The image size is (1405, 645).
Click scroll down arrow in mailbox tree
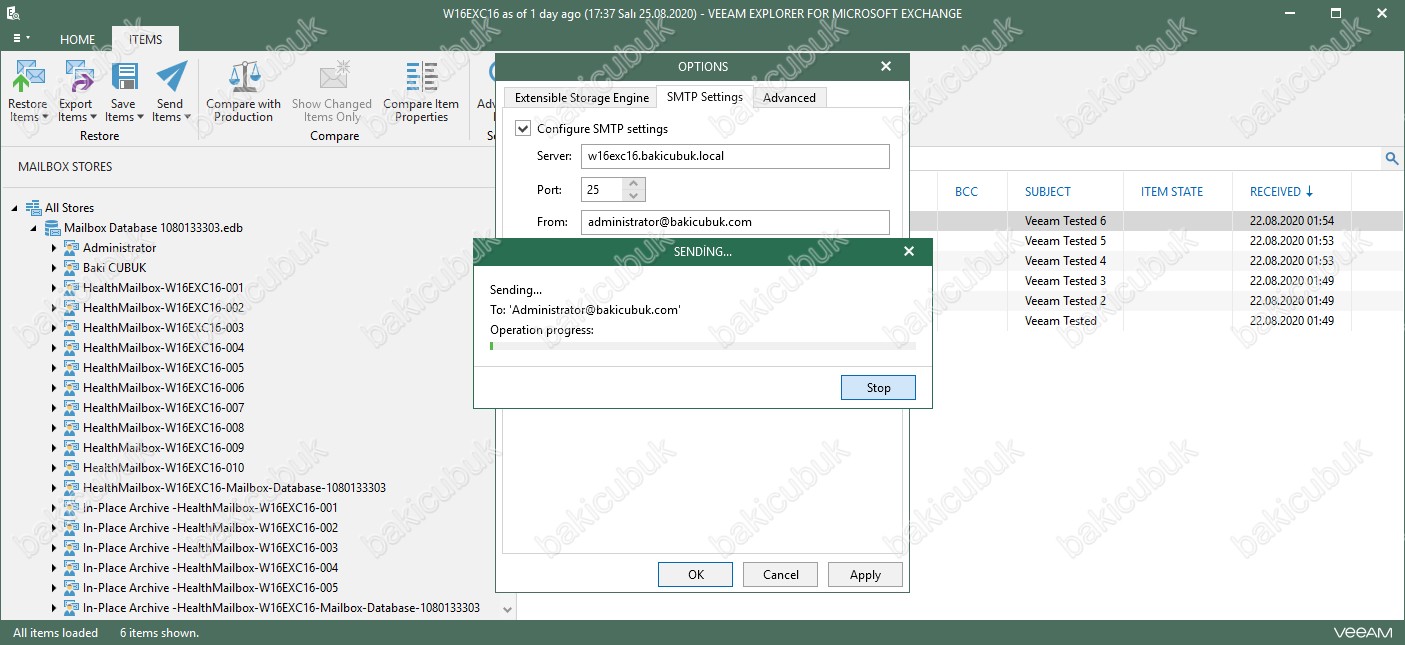pos(507,608)
